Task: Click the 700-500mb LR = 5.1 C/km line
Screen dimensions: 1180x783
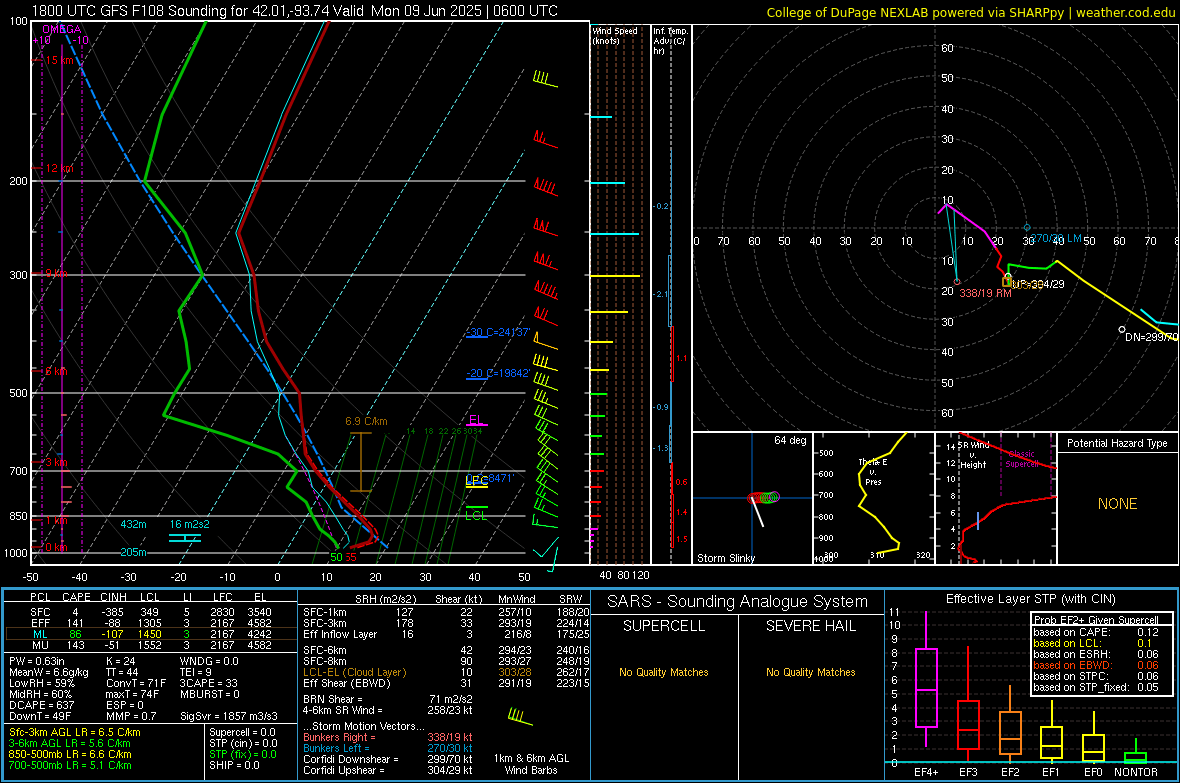Action: point(70,765)
